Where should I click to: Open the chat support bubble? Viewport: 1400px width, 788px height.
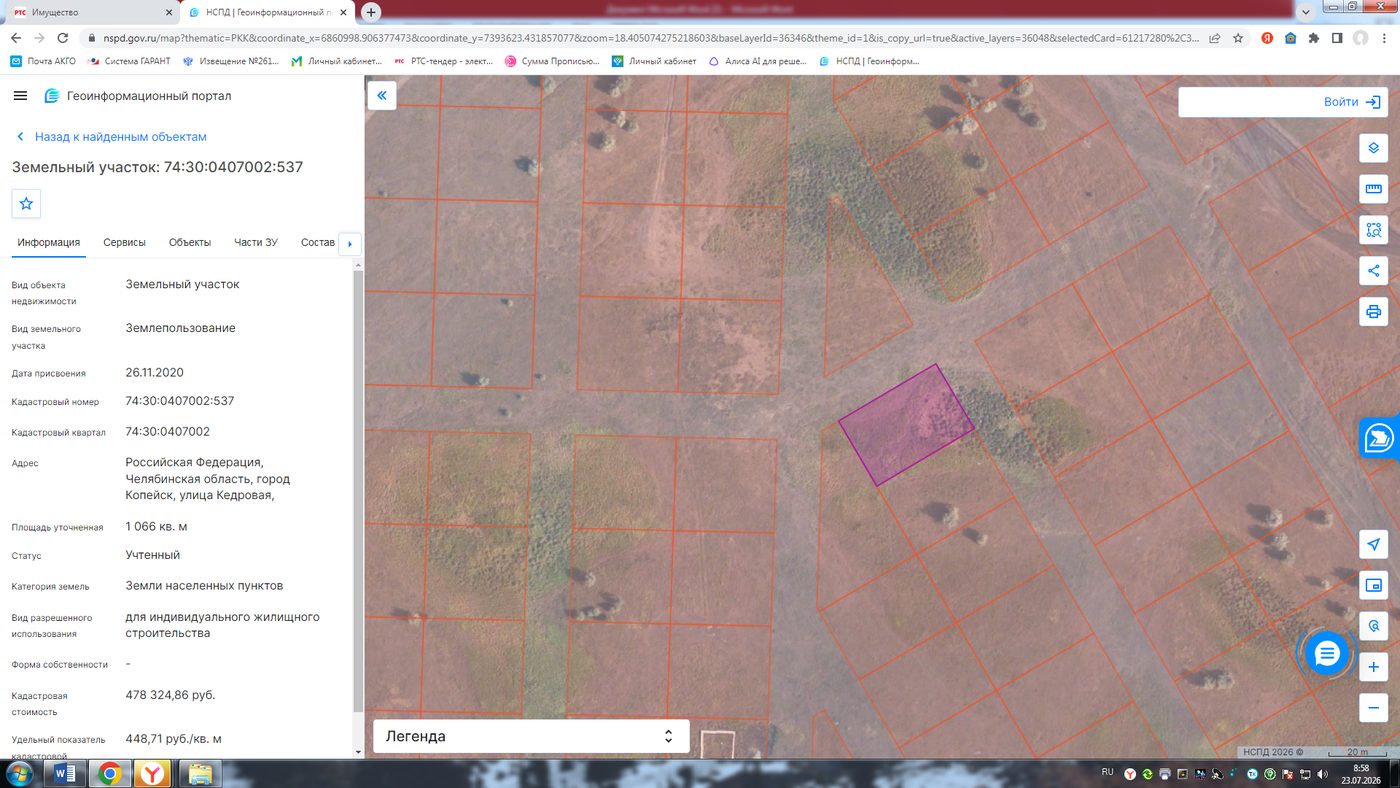(x=1327, y=654)
